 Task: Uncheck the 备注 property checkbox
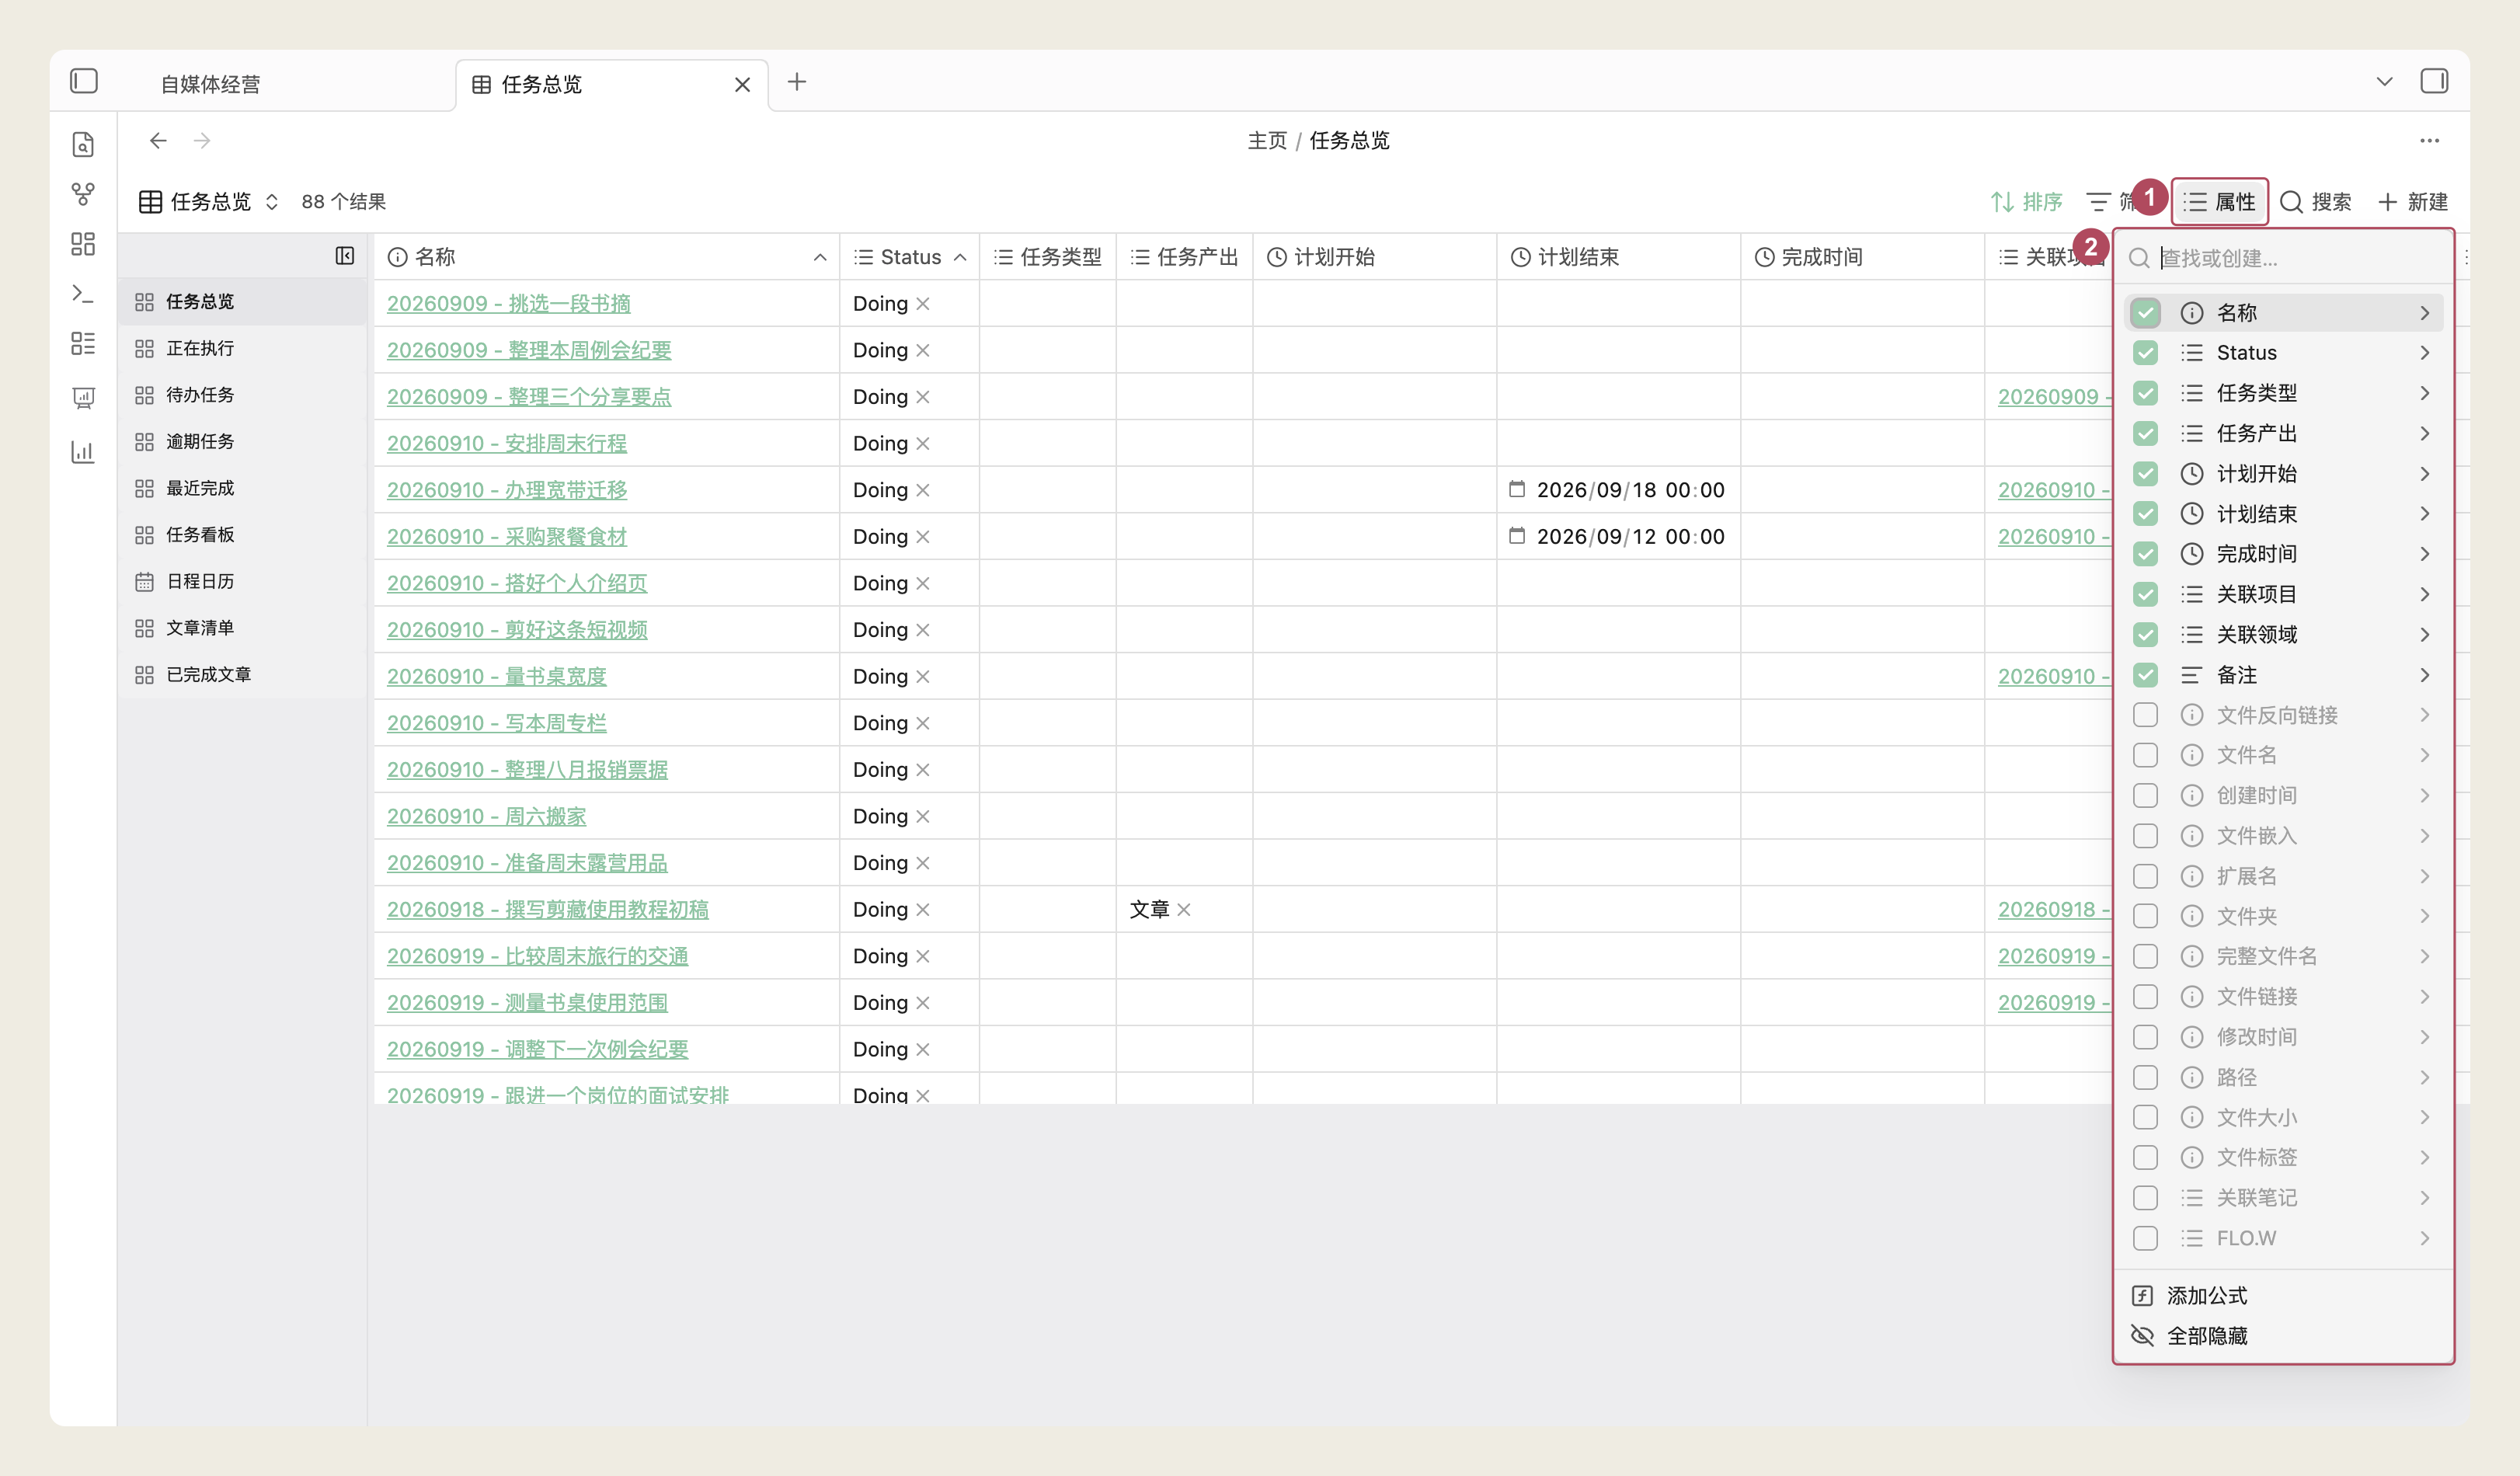coord(2145,675)
